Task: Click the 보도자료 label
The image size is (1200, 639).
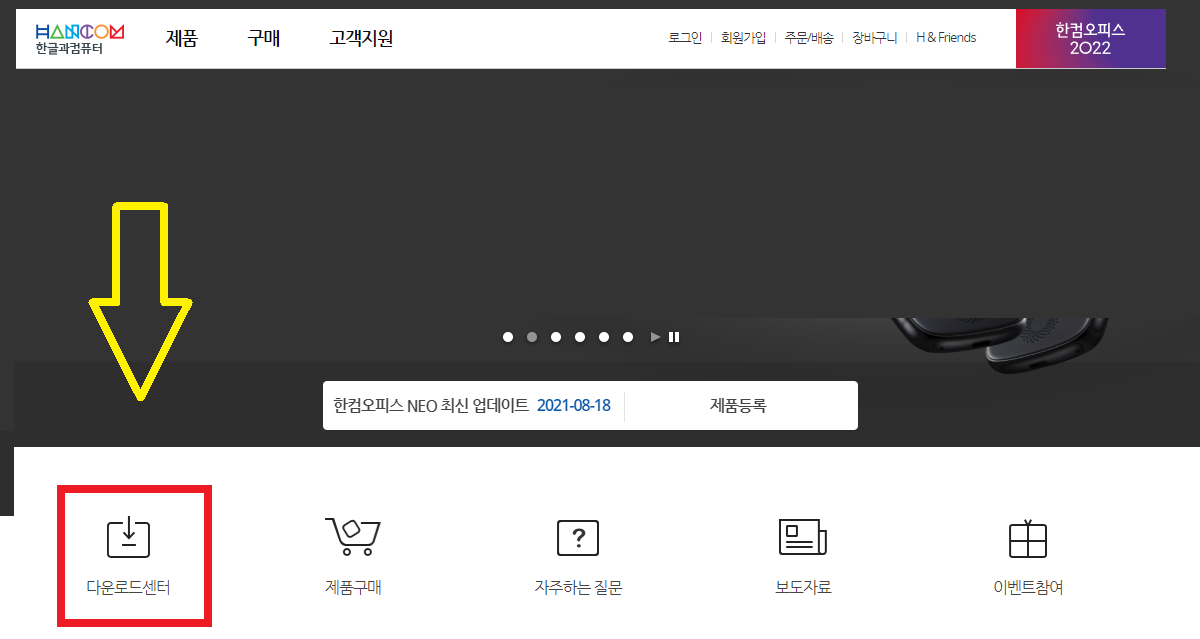Action: 803,588
